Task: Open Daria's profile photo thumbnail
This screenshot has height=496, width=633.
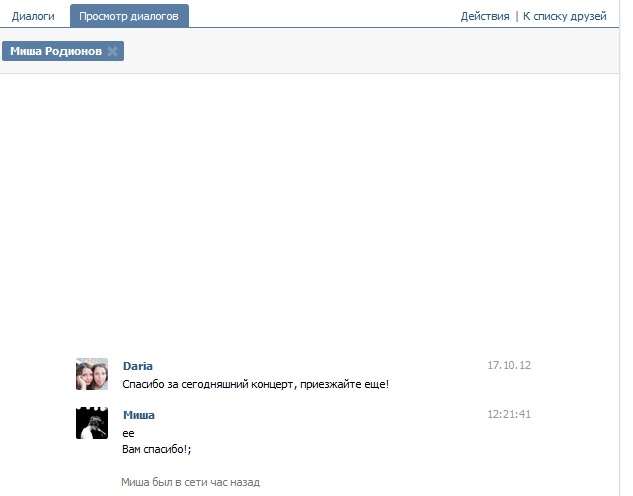Action: pos(92,374)
